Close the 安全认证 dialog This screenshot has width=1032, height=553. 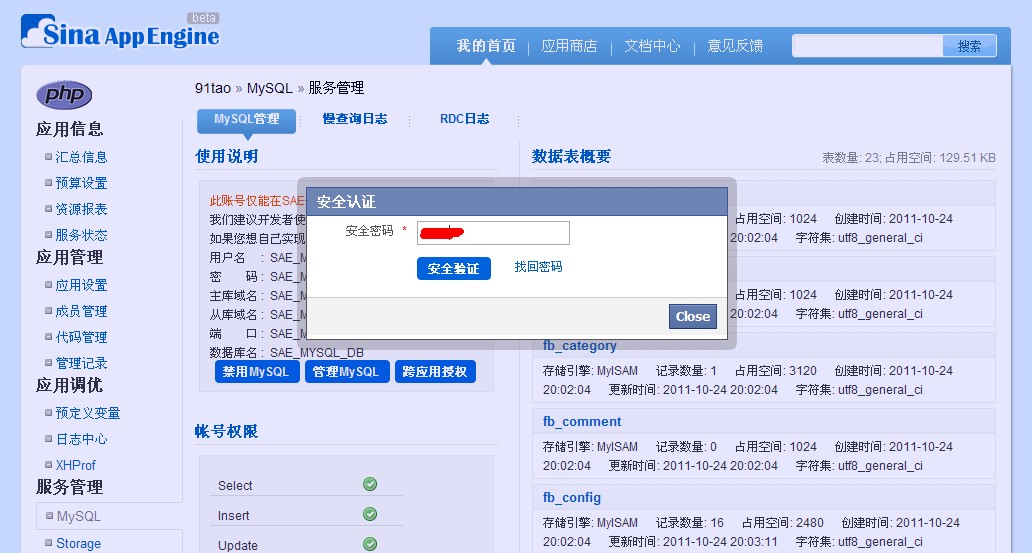pos(692,317)
